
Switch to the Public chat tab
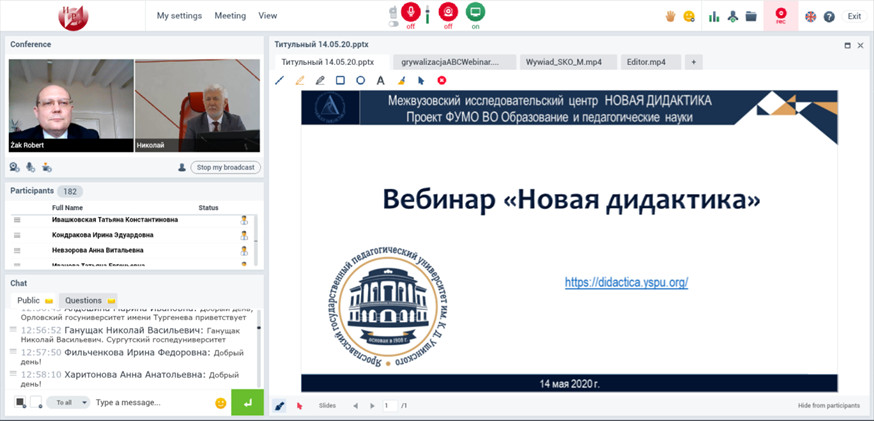pos(35,300)
